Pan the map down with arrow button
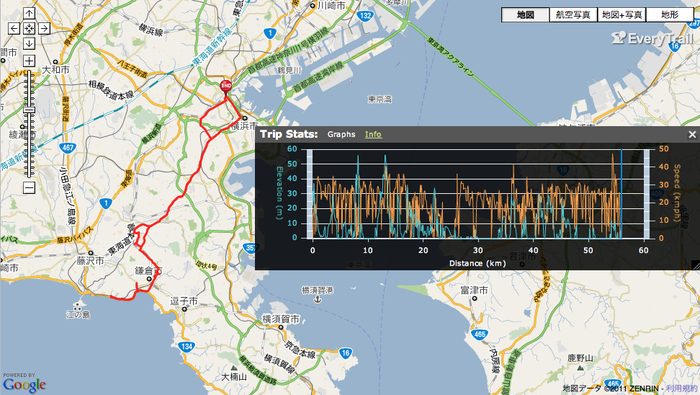Viewport: 700px width, 395px height. pyautogui.click(x=29, y=43)
